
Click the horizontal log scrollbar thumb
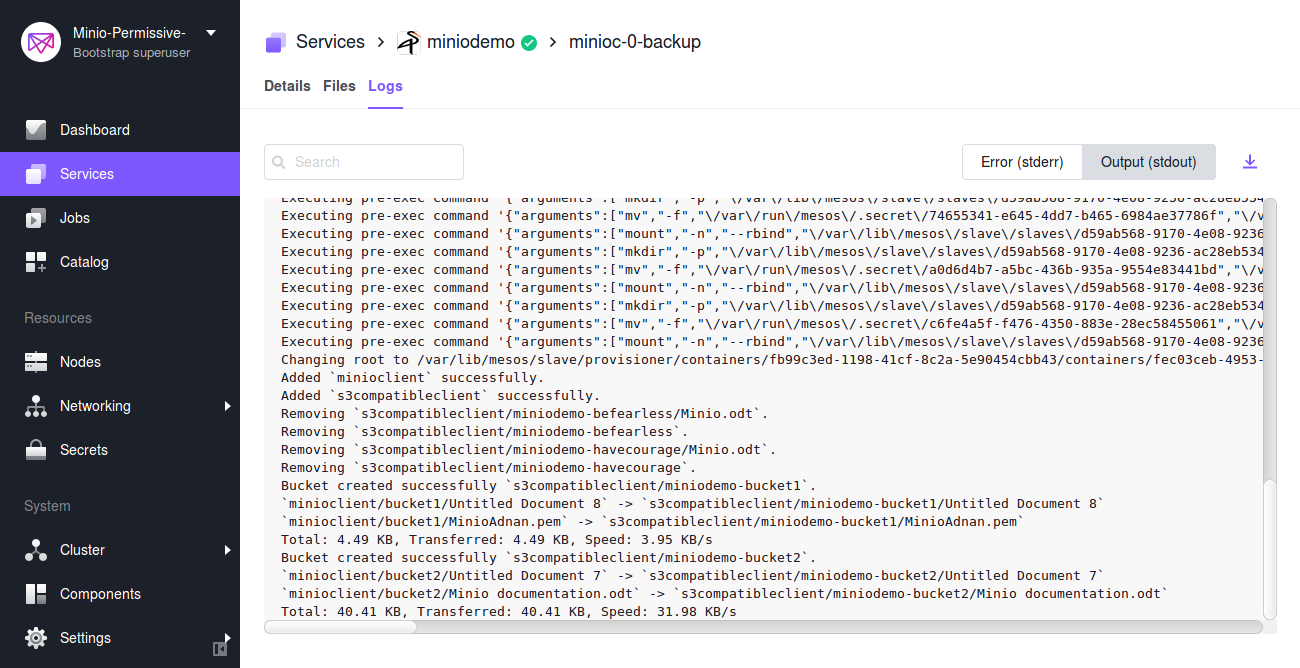(x=341, y=627)
